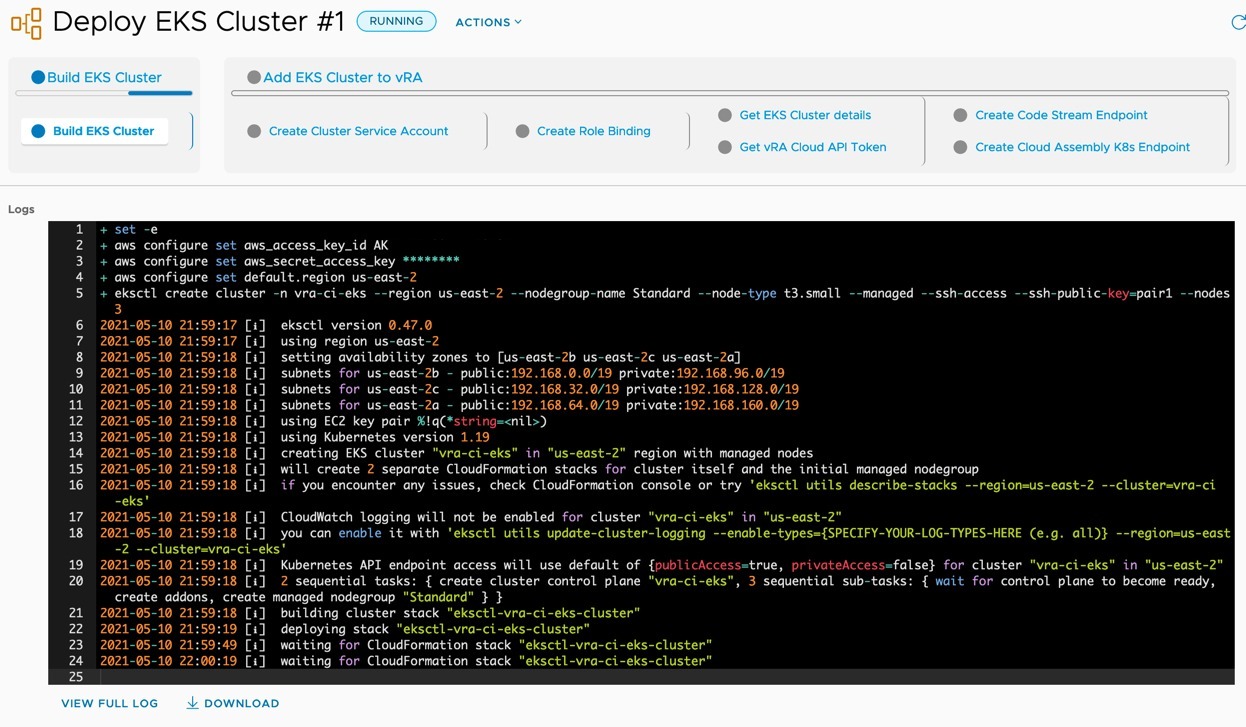
Task: Click status dot of Create Code Stream Endpoint
Action: click(x=960, y=115)
